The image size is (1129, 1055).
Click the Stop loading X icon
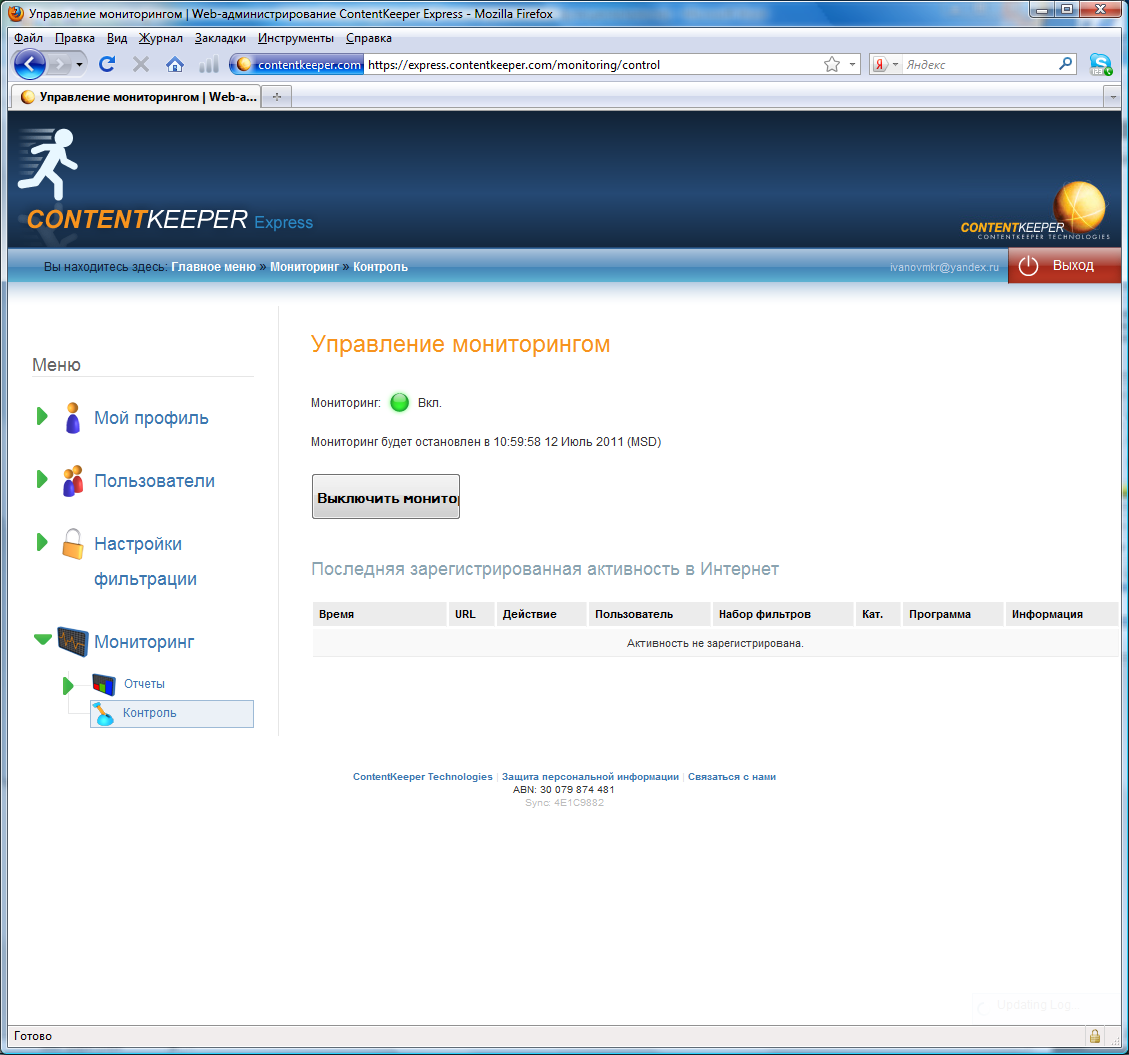[141, 64]
